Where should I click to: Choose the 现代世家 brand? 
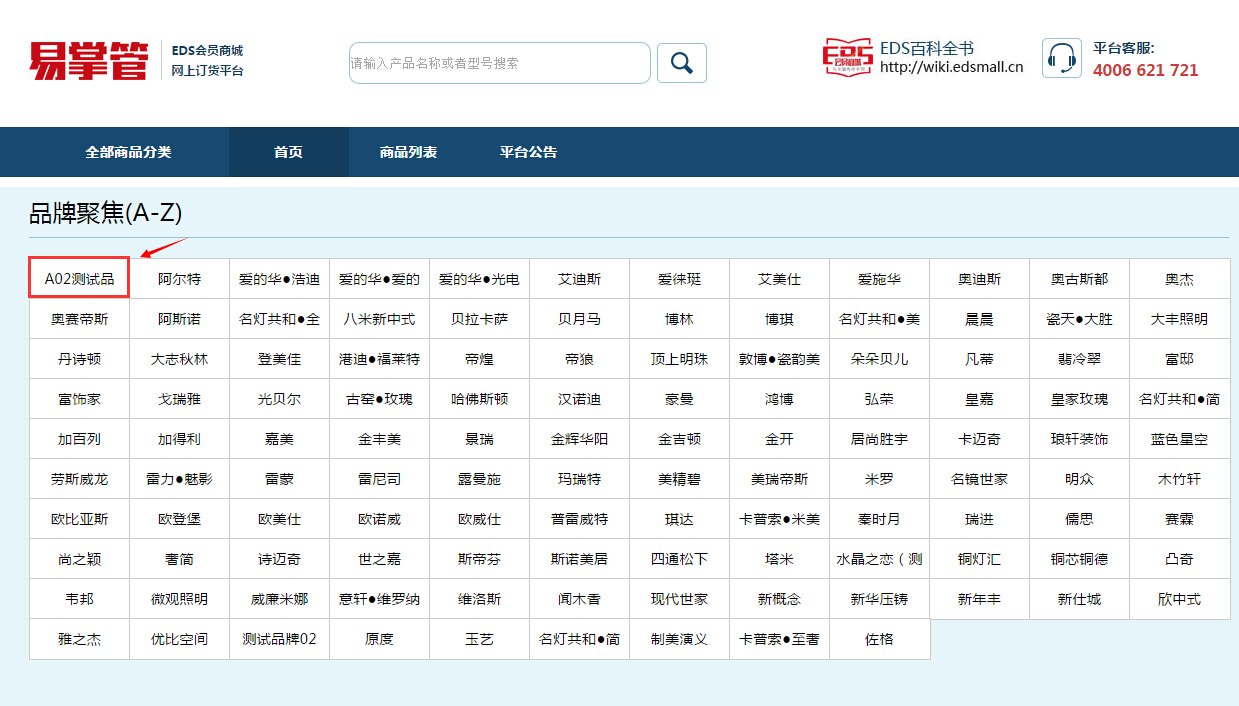point(680,599)
